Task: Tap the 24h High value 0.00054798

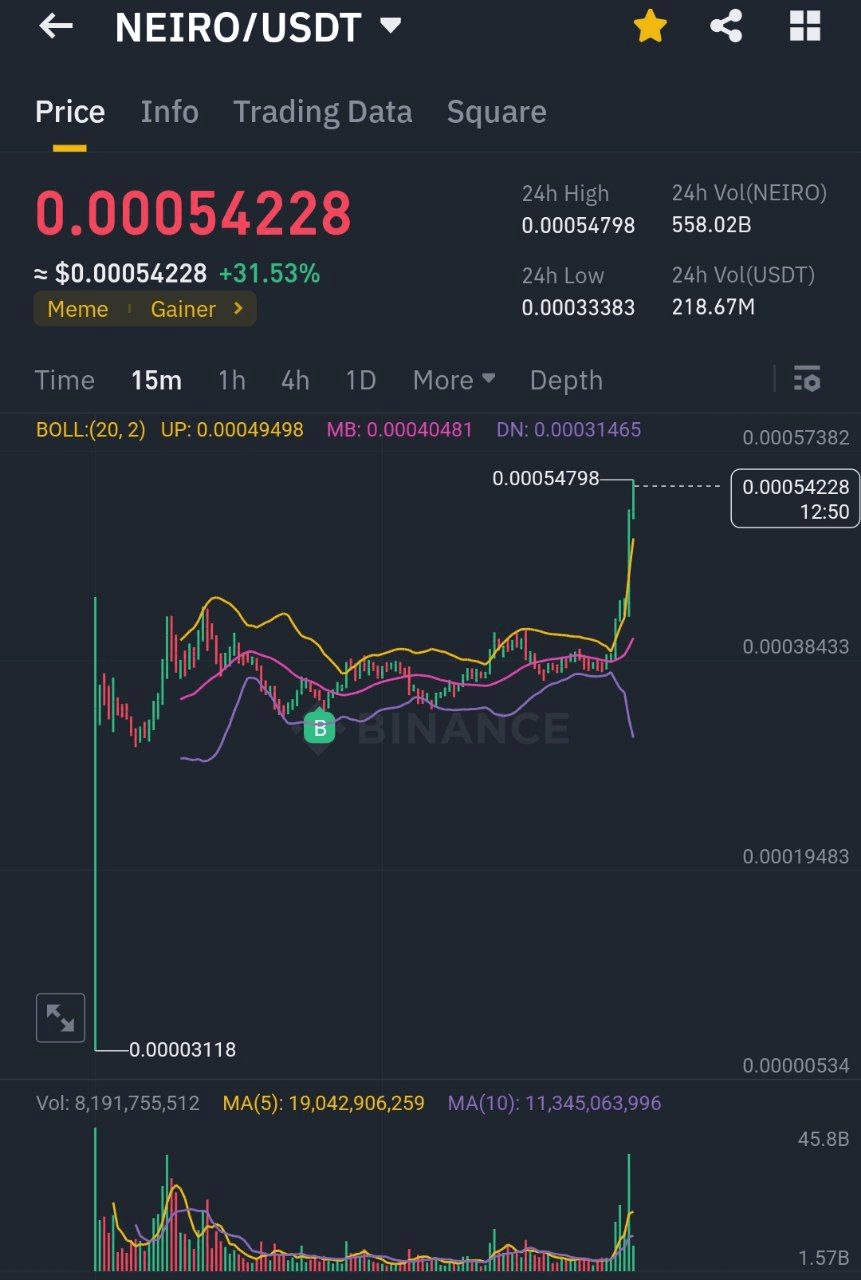Action: click(x=578, y=225)
